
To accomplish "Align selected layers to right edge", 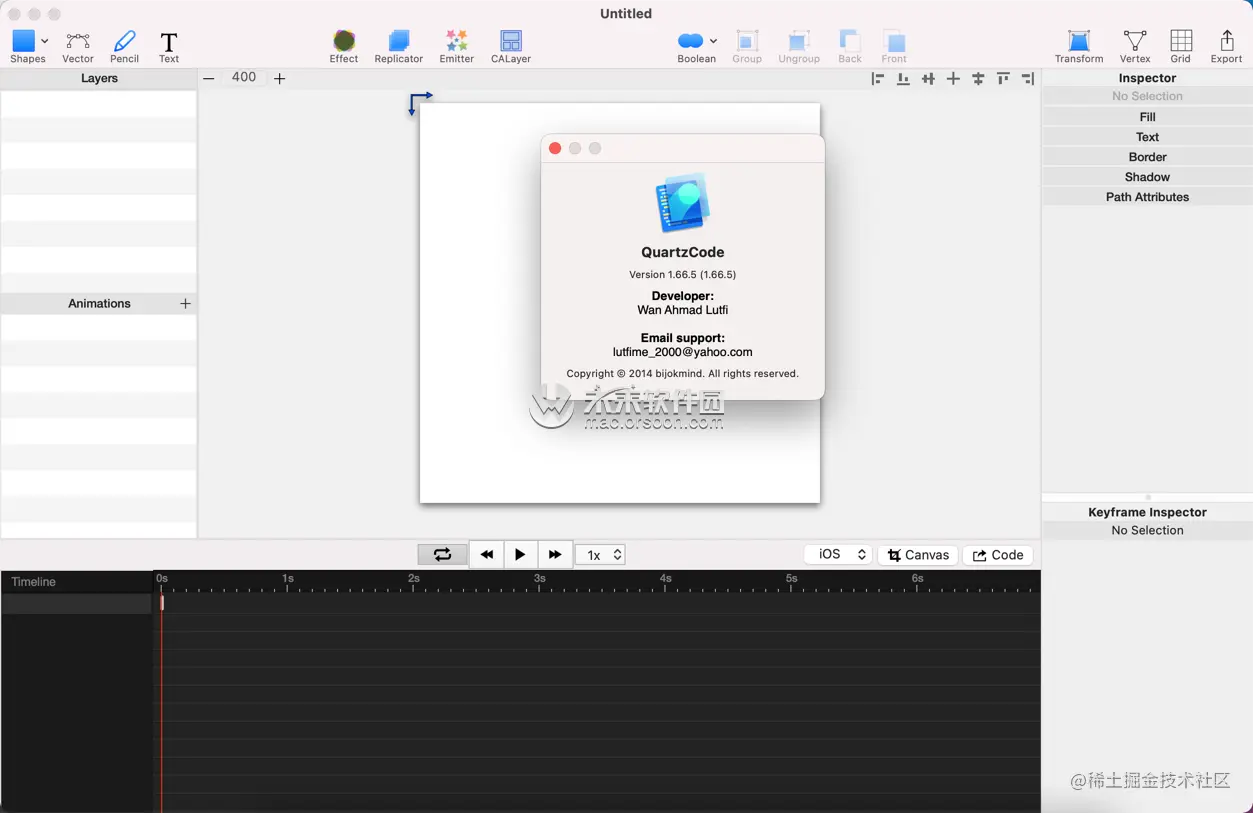I will (1028, 78).
